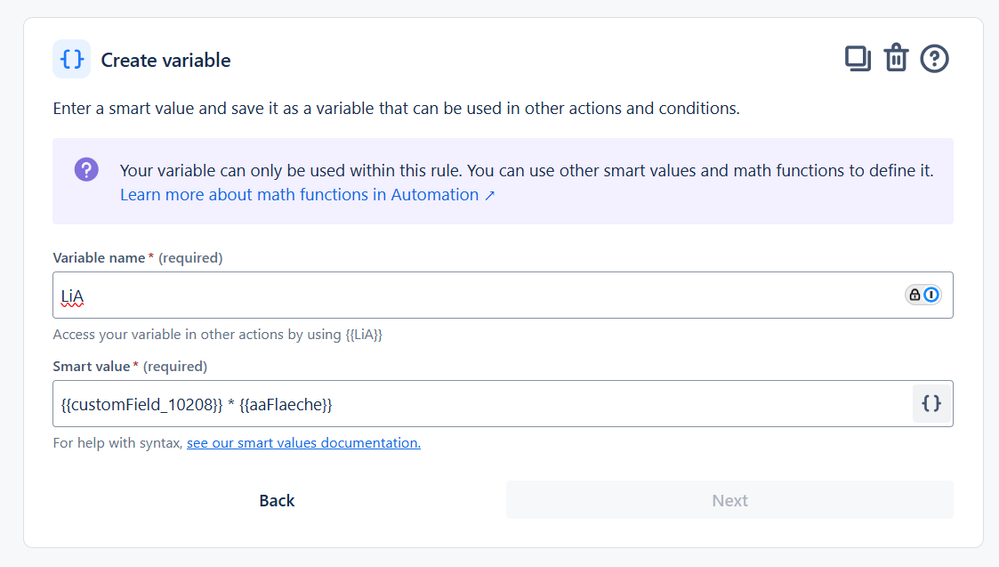Click the lock icon in Variable name field
The height and width of the screenshot is (567, 999).
pyautogui.click(x=914, y=295)
